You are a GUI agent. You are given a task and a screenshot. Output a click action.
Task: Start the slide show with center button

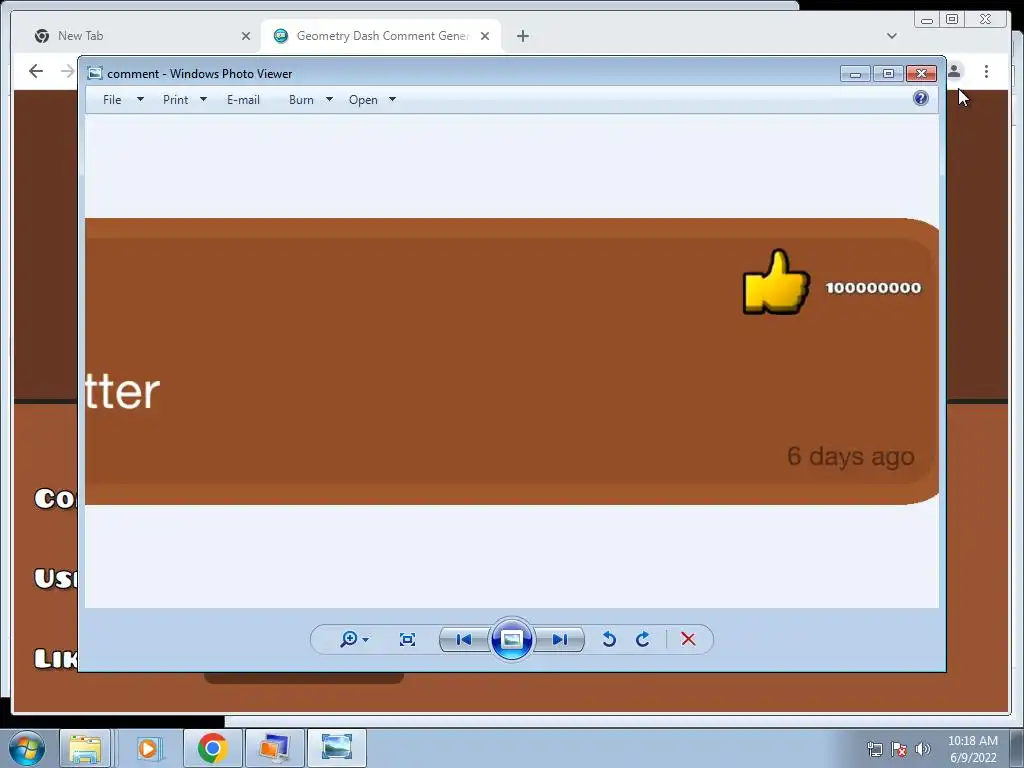[511, 639]
